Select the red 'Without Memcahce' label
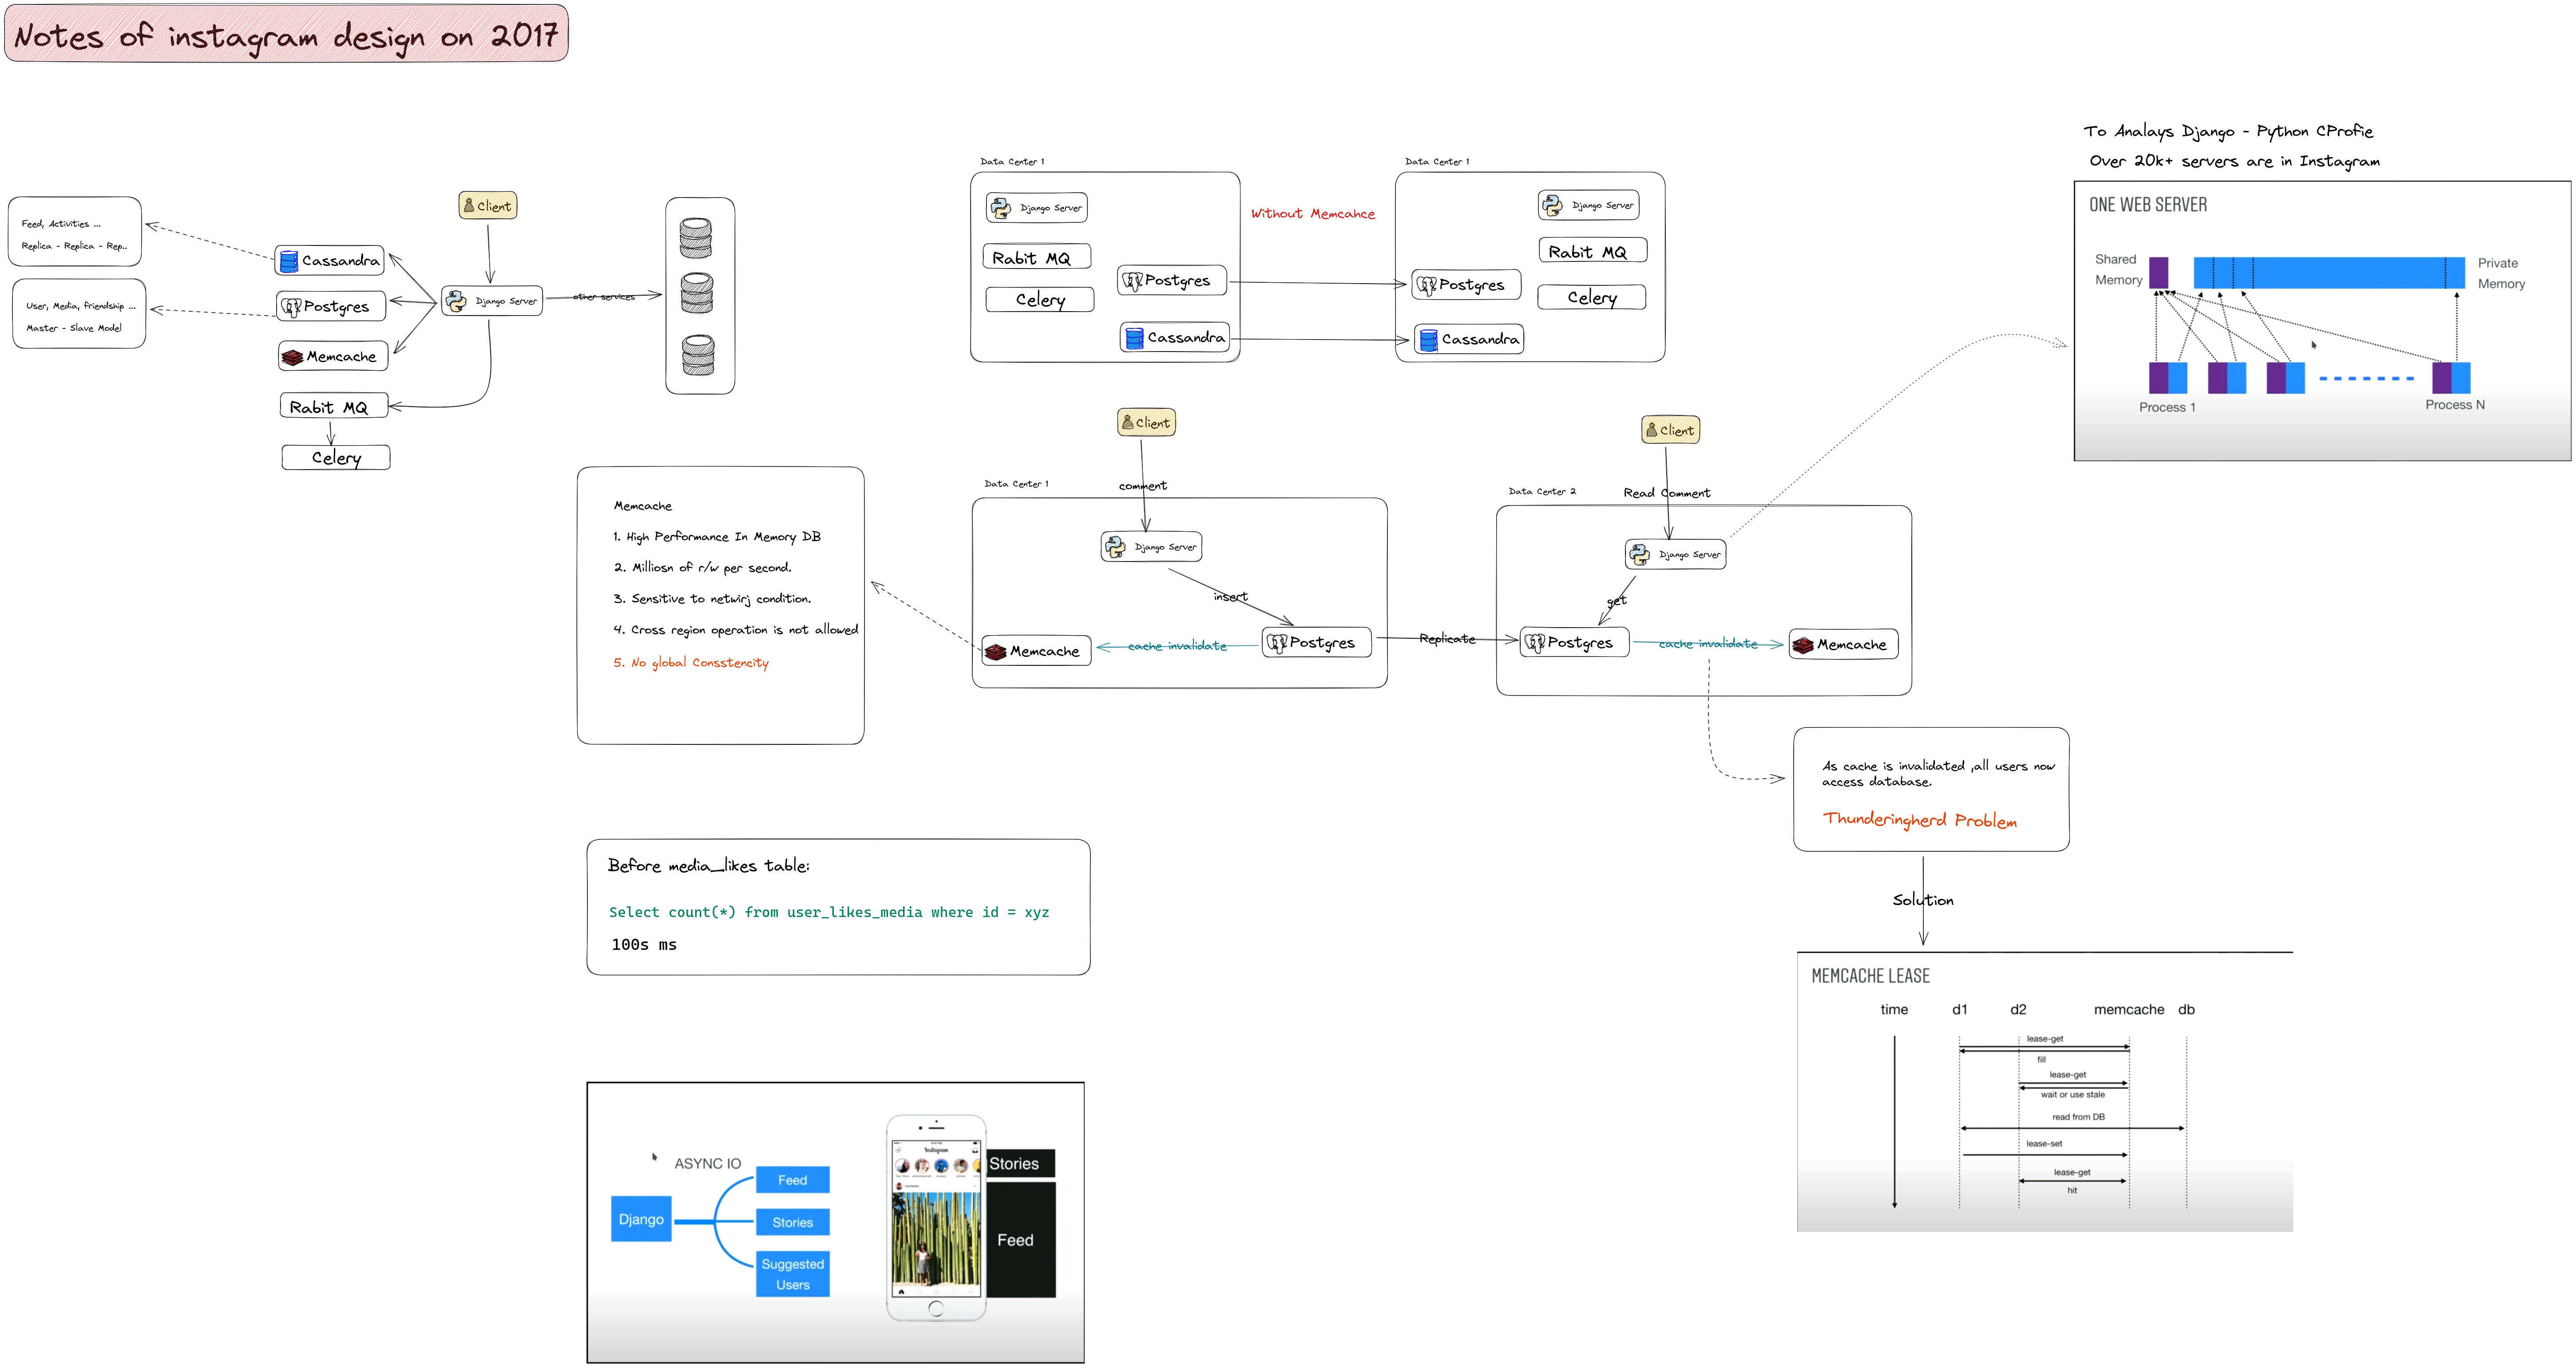The width and height of the screenshot is (2576, 1368). pyautogui.click(x=1313, y=214)
